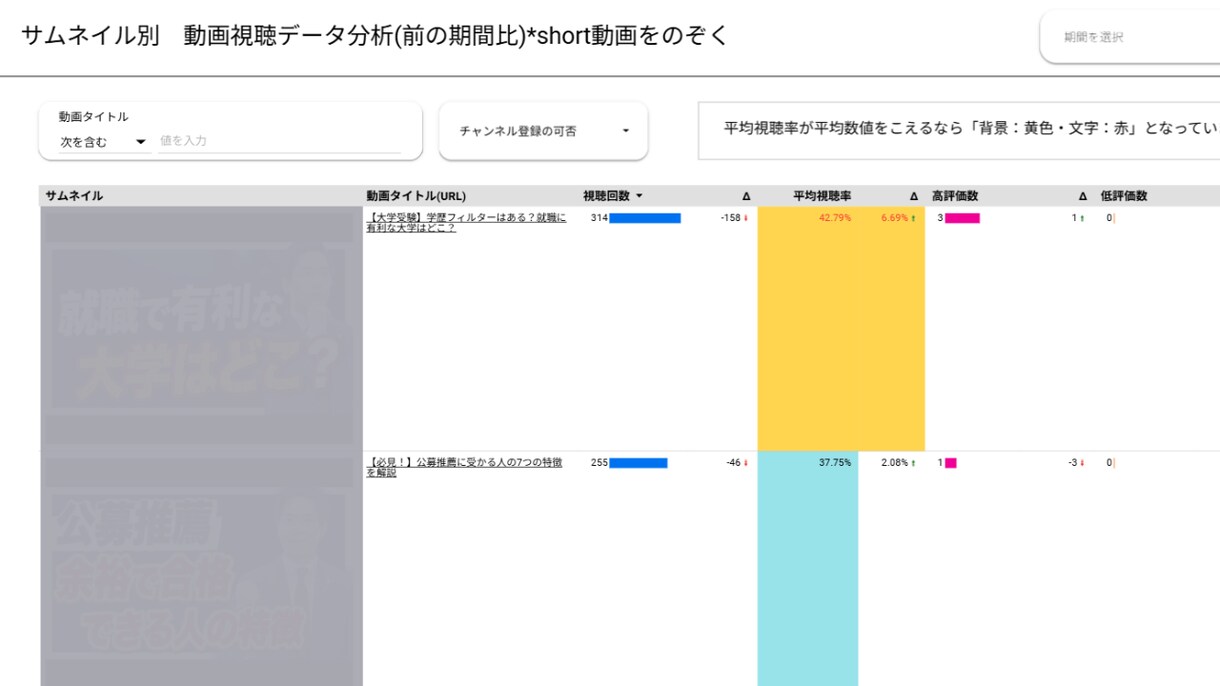Sort by 動画タイトル(URL) column header
This screenshot has height=686, width=1220.
click(x=416, y=196)
